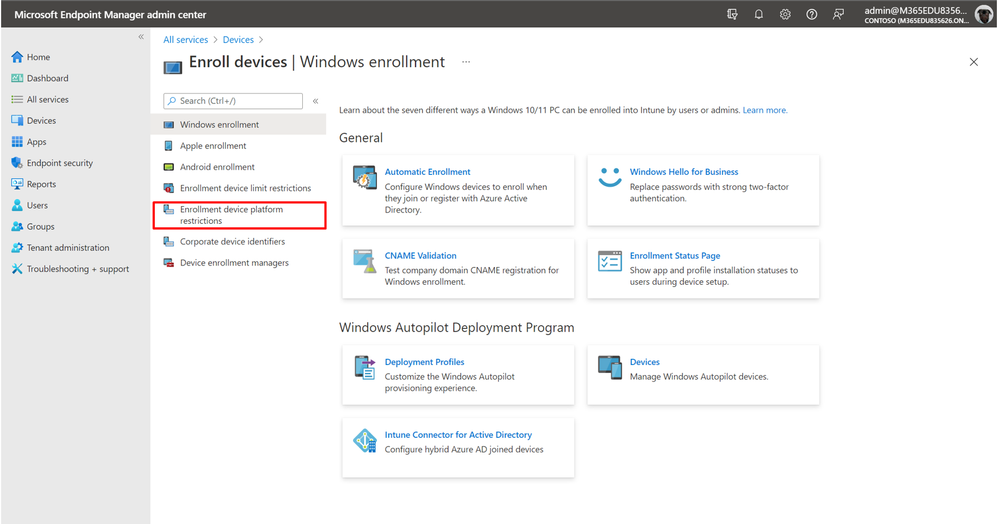The image size is (998, 524).
Task: Click the Home house icon
Action: pos(17,57)
